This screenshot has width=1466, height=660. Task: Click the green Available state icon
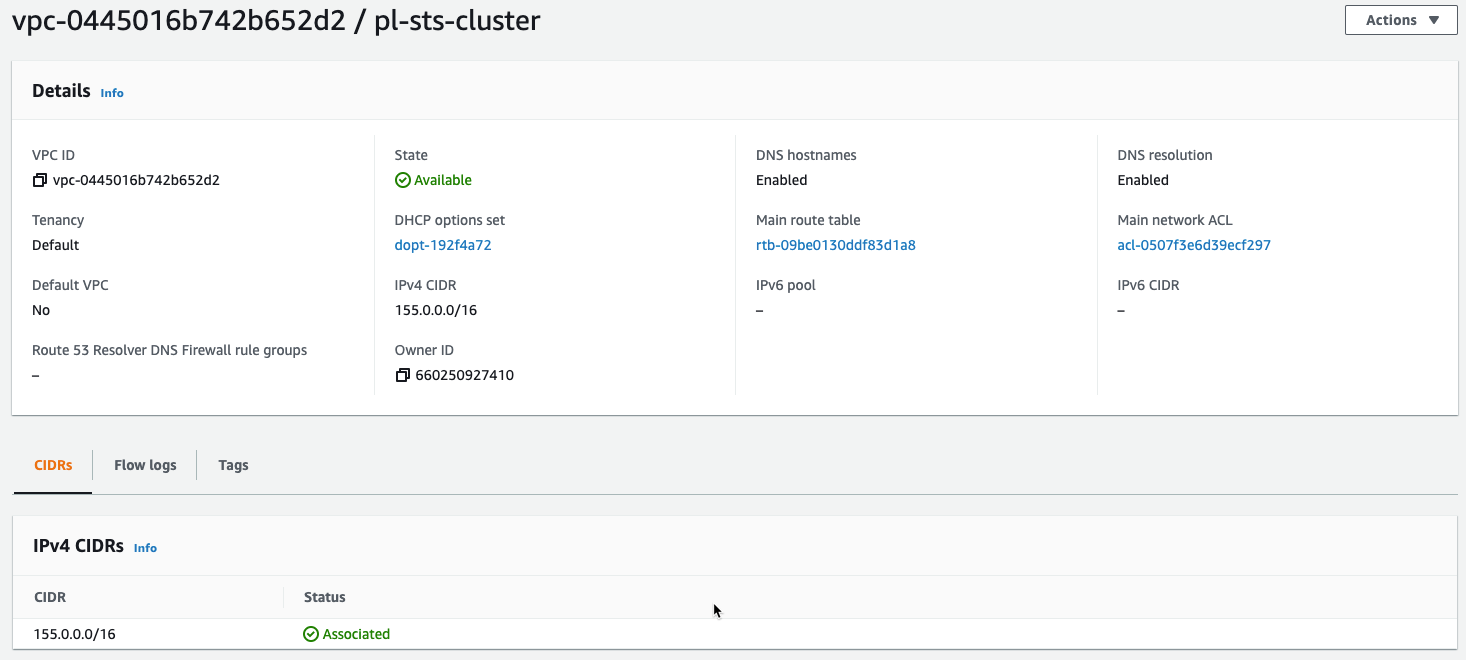coord(402,180)
